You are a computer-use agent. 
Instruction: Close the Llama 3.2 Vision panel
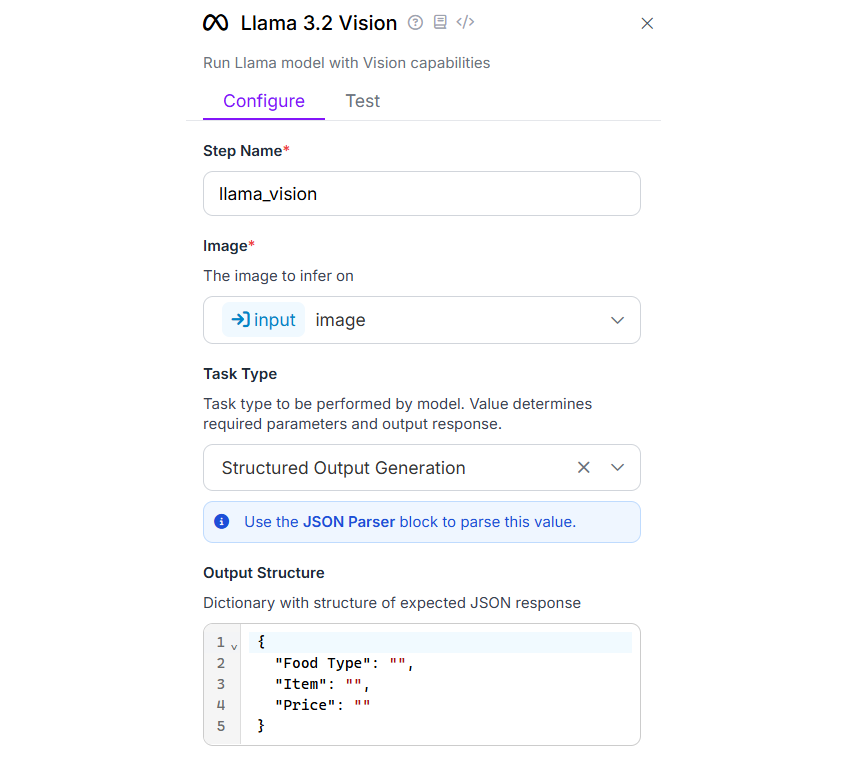(x=647, y=22)
